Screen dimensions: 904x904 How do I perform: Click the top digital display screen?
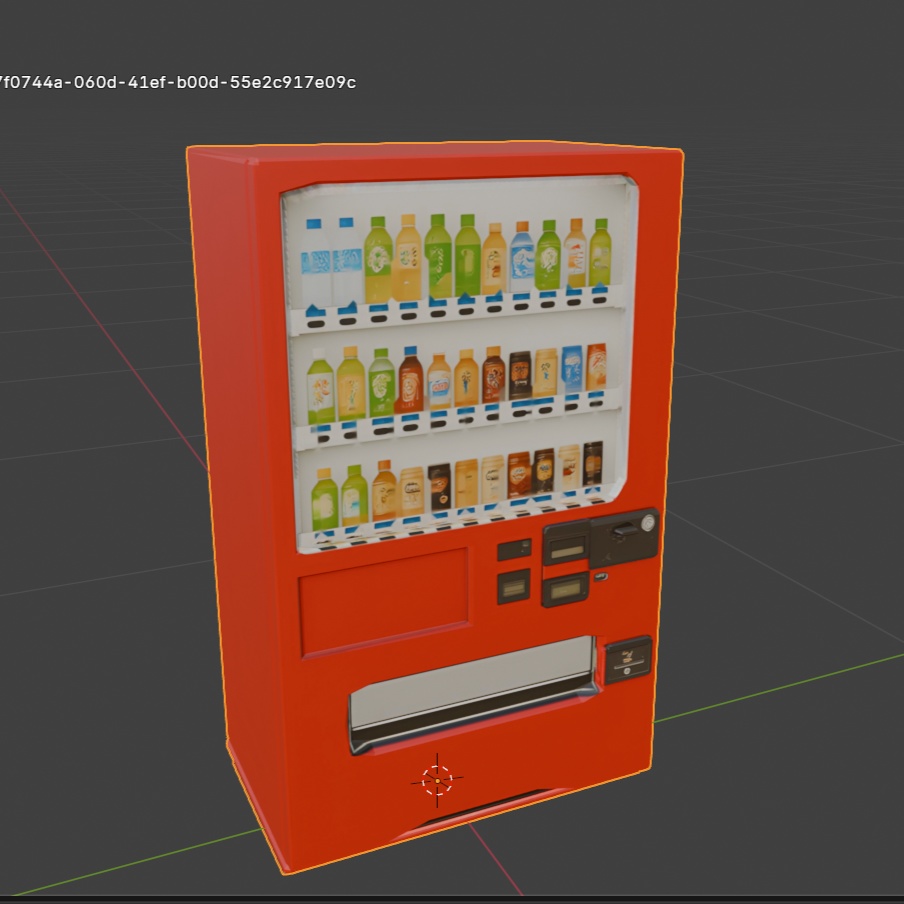click(x=565, y=550)
